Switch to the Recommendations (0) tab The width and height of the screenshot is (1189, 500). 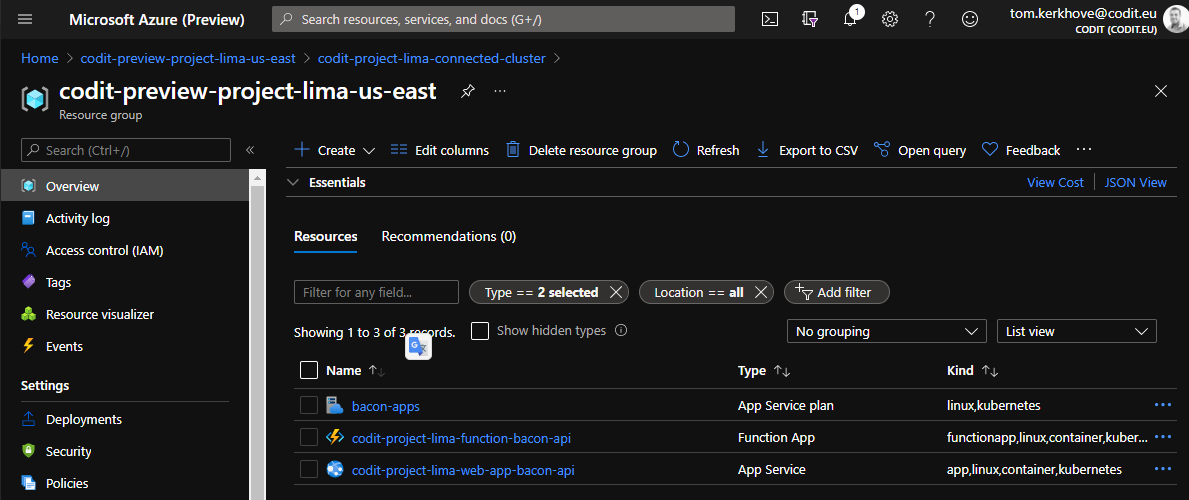pos(449,236)
